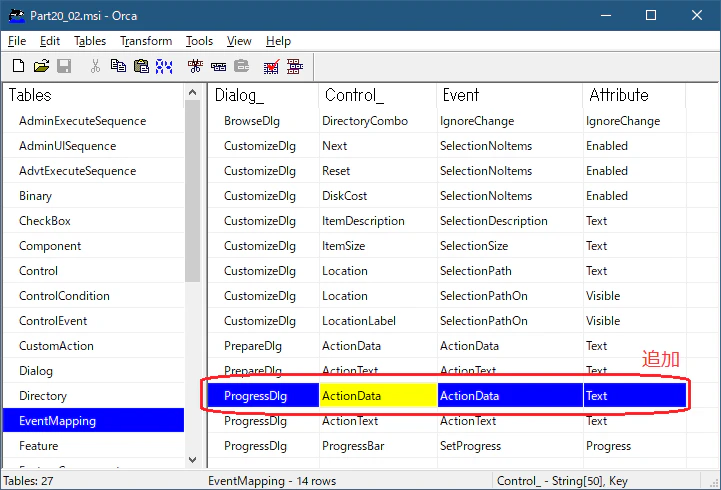Sort by the Dialog_ column header
The height and width of the screenshot is (490, 721).
pos(263,95)
